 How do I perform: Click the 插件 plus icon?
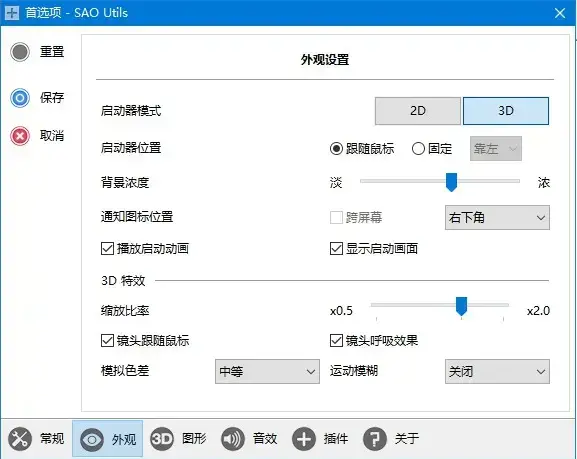[304, 439]
